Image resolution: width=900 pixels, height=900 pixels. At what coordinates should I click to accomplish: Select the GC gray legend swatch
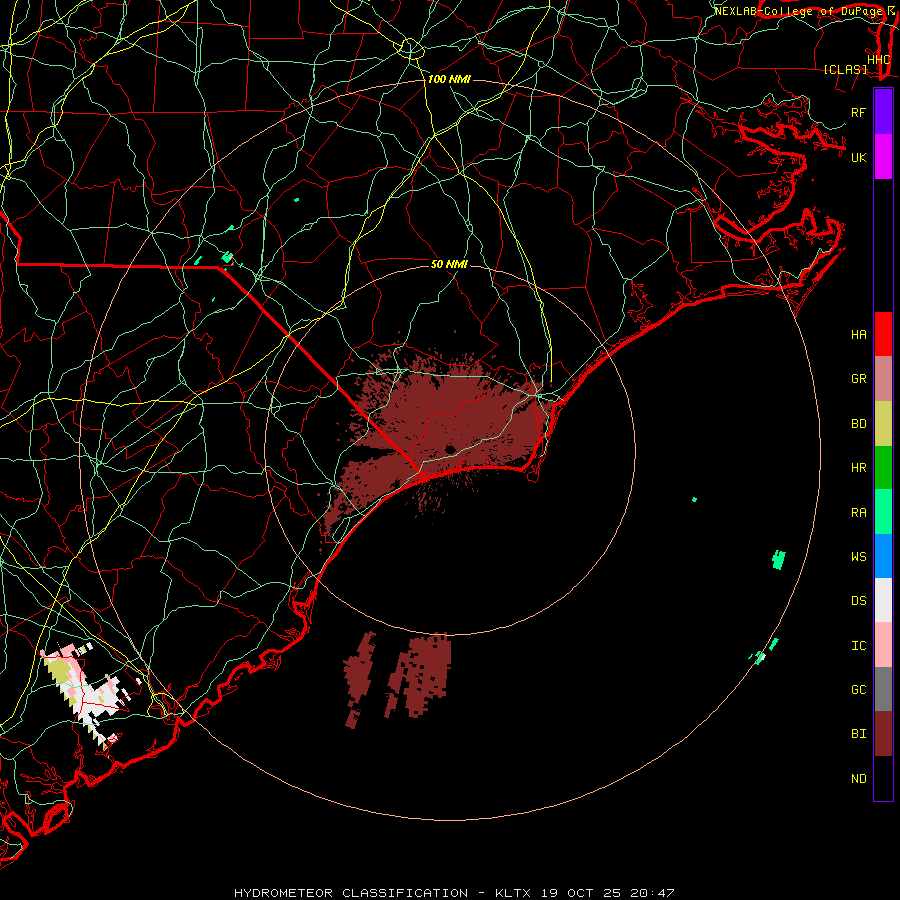pos(883,689)
